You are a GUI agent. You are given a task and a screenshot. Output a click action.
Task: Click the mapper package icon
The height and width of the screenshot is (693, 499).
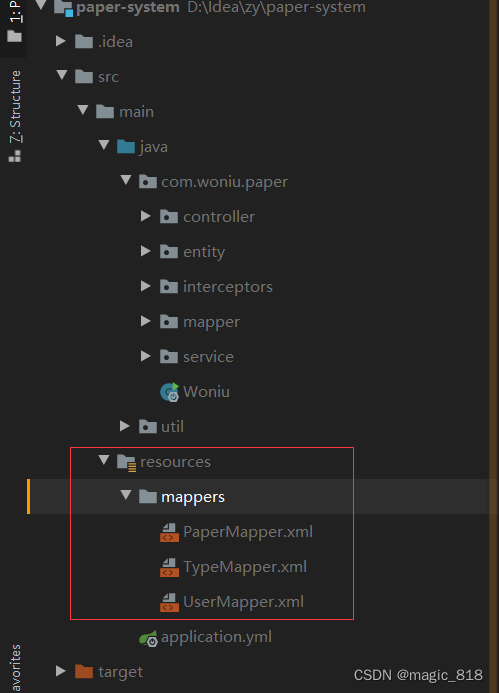pyautogui.click(x=169, y=321)
